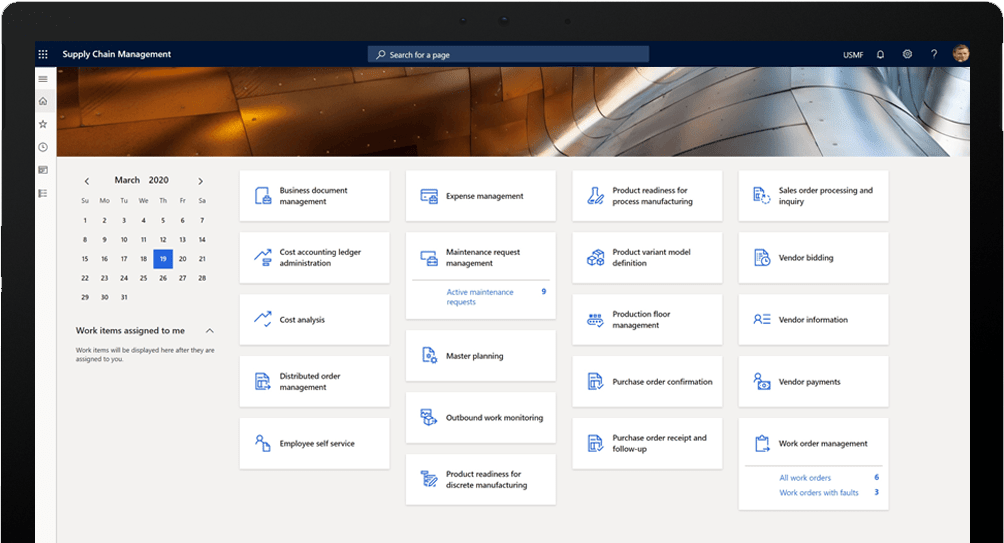This screenshot has width=1004, height=543.
Task: Select March 25 in the calendar
Action: [143, 278]
